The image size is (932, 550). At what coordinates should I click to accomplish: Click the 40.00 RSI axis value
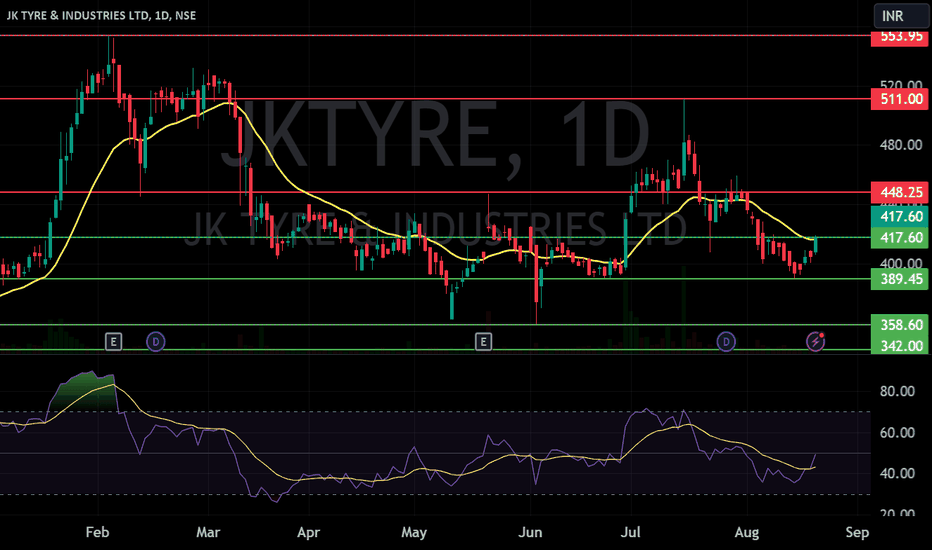(897, 473)
